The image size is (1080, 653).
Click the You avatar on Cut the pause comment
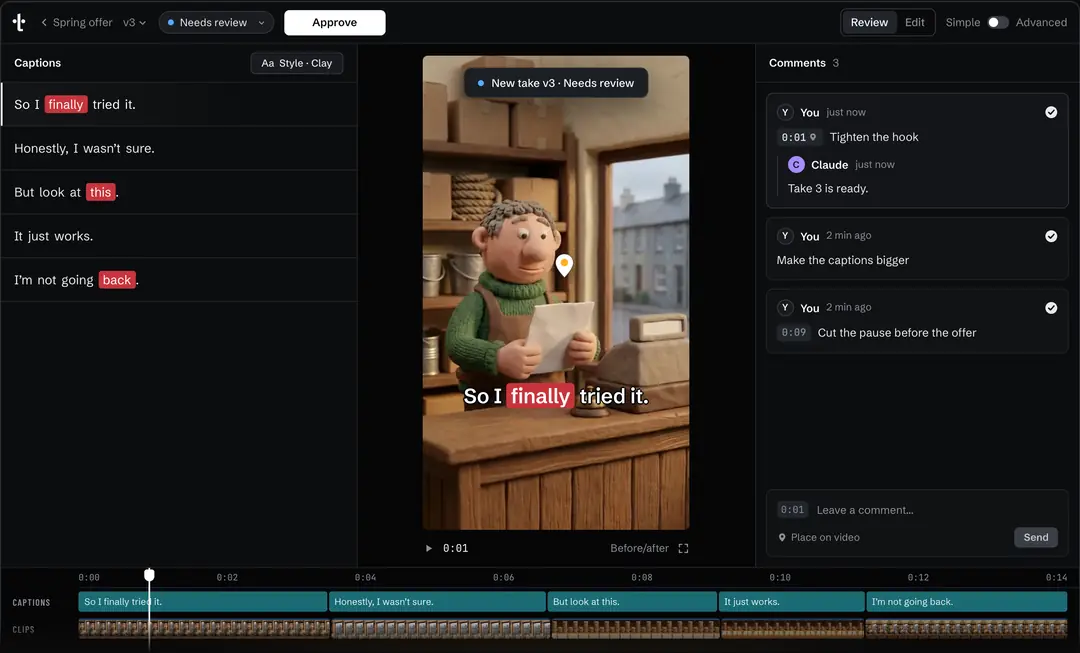785,308
